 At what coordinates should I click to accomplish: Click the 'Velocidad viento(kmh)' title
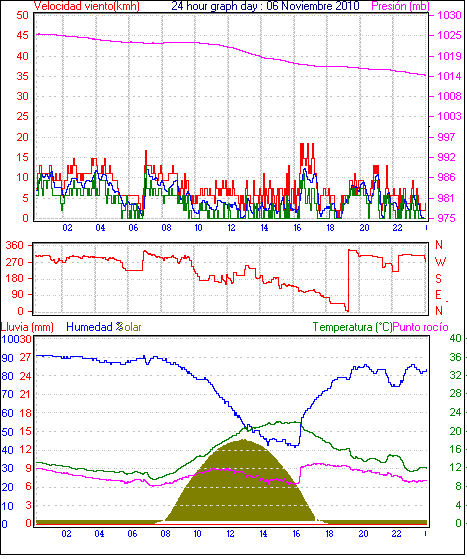(87, 6)
